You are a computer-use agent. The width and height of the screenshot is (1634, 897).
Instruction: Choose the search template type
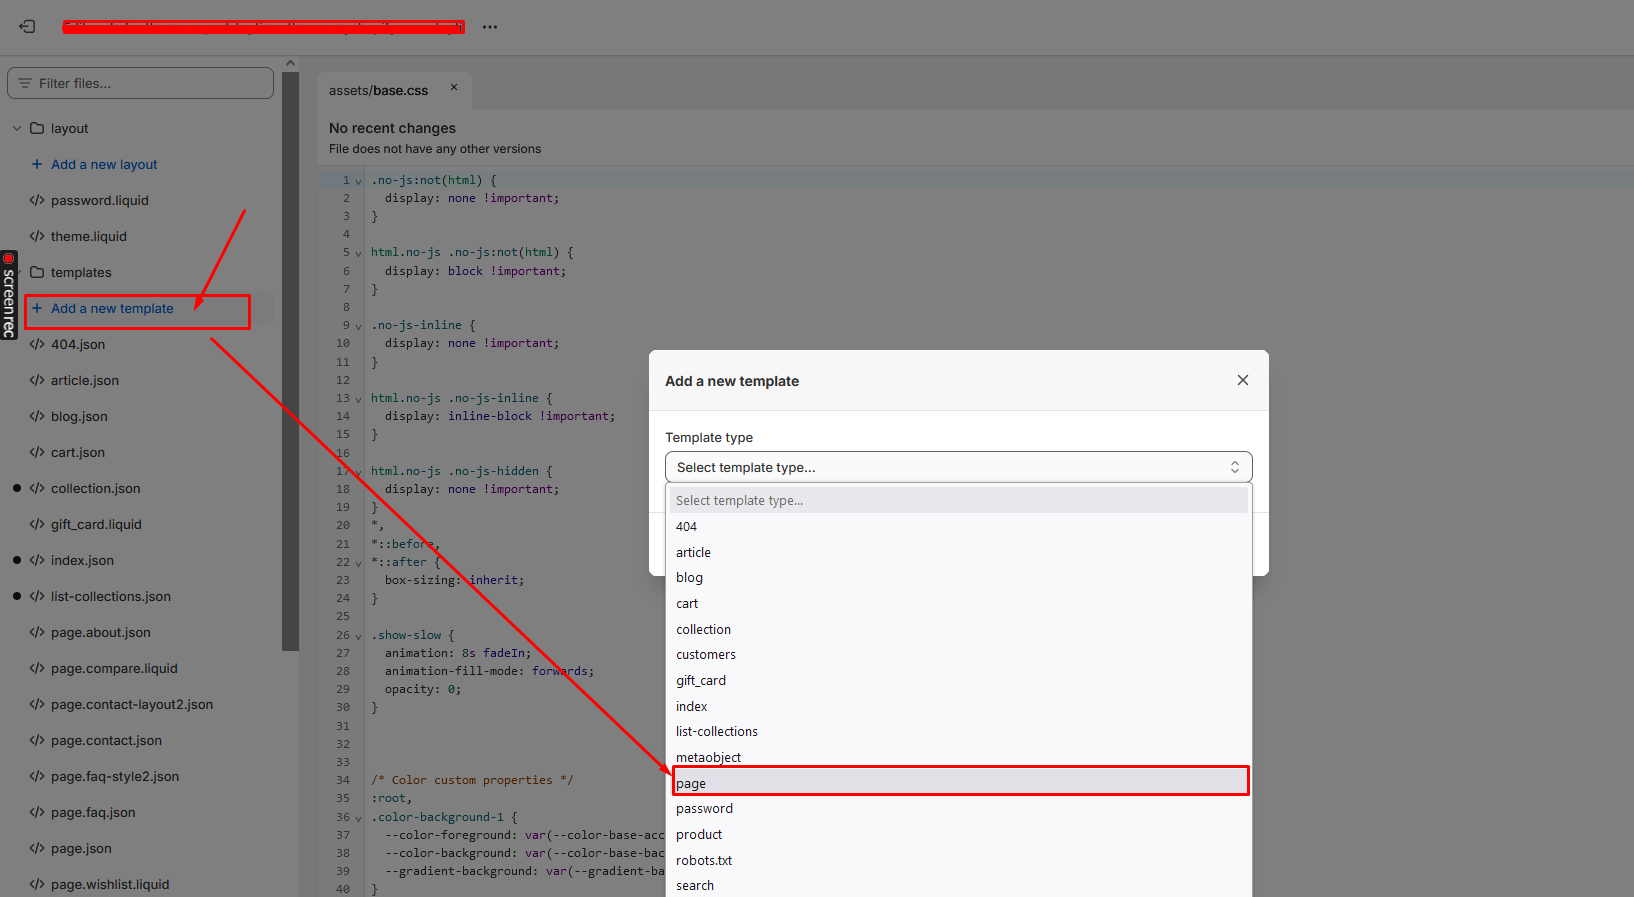[x=959, y=885]
